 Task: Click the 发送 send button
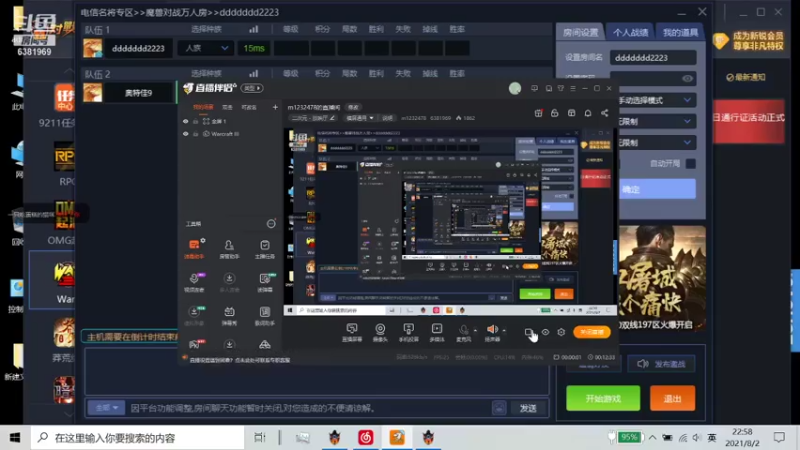(528, 408)
